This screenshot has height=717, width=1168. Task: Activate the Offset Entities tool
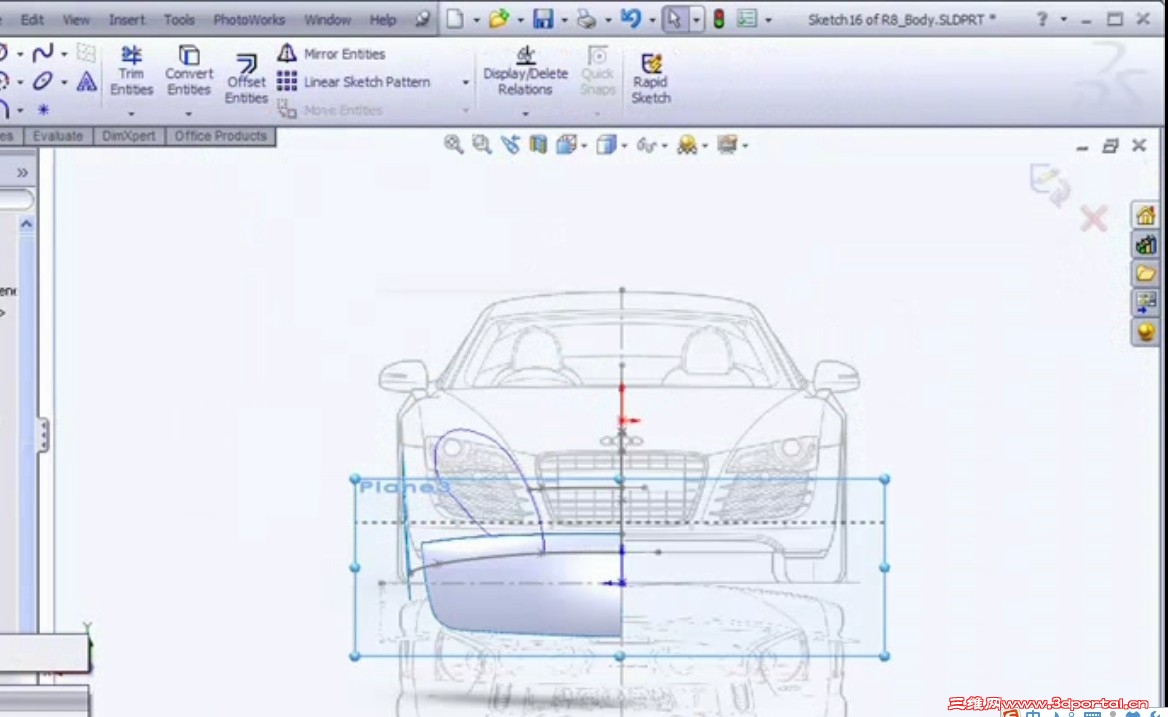tap(246, 79)
